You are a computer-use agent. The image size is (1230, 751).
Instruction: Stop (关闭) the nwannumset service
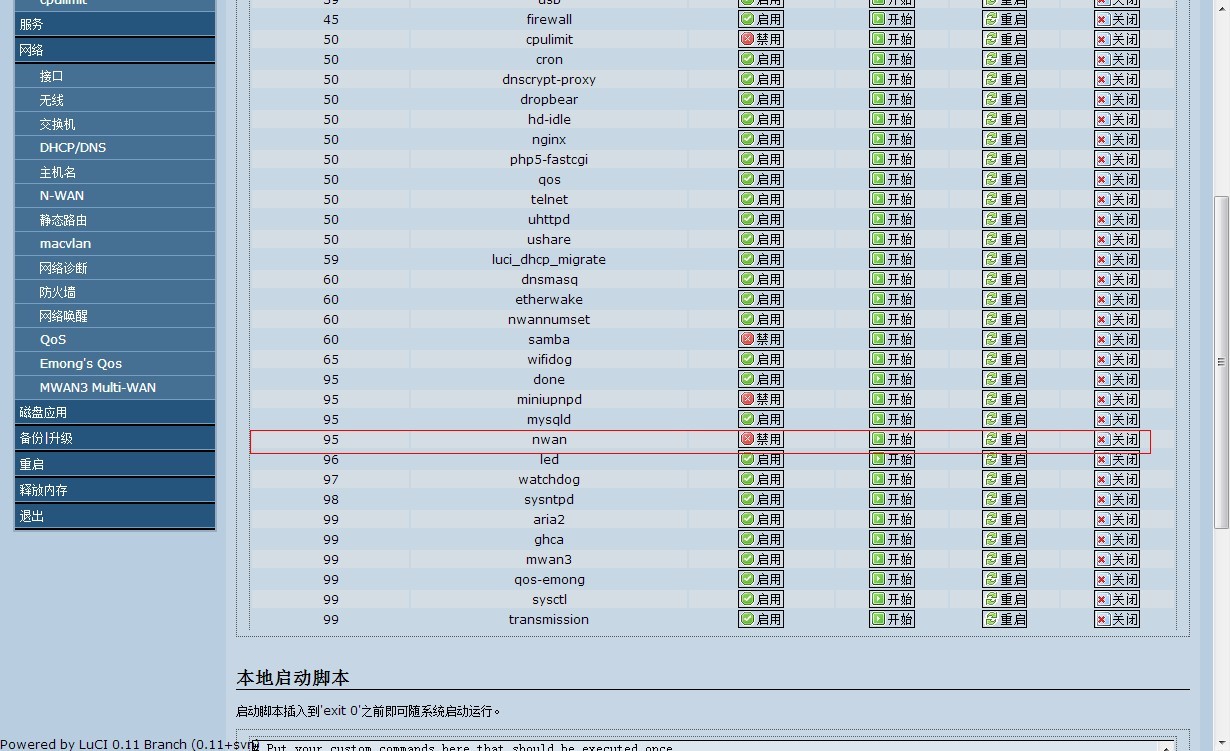pos(1117,319)
